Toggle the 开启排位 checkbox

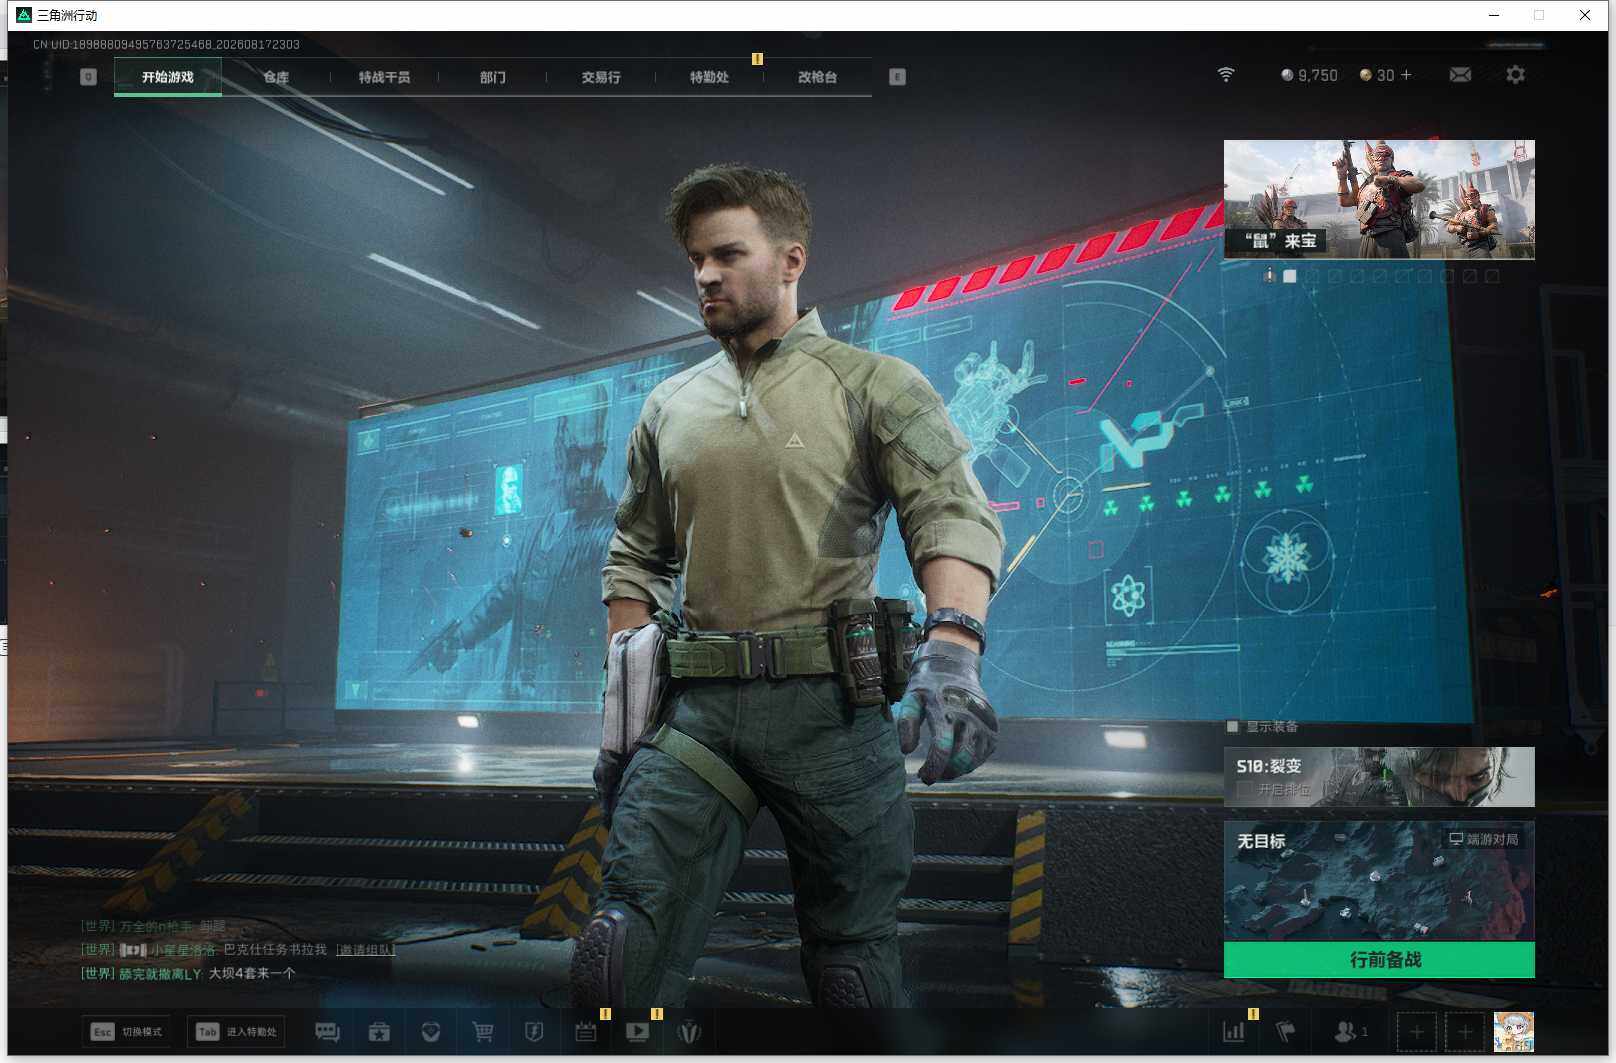(x=1244, y=790)
